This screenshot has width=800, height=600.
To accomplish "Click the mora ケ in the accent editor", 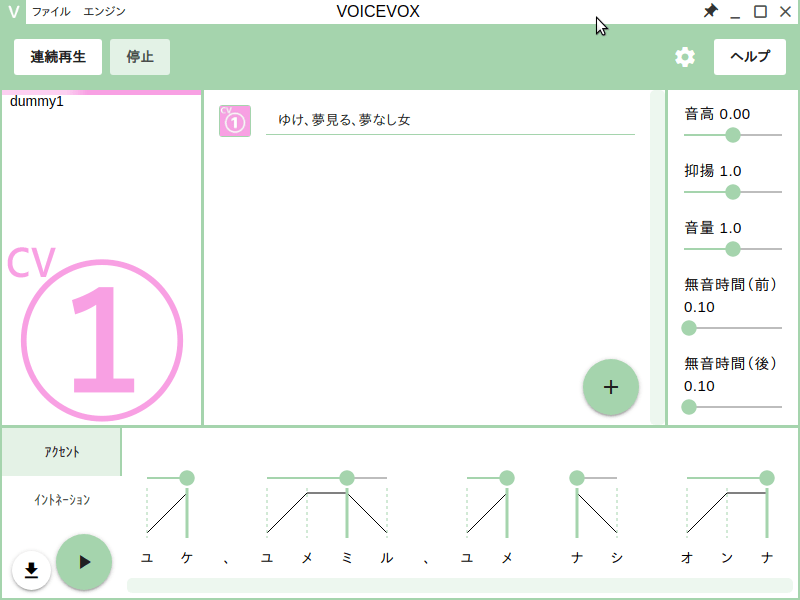I will coord(187,558).
